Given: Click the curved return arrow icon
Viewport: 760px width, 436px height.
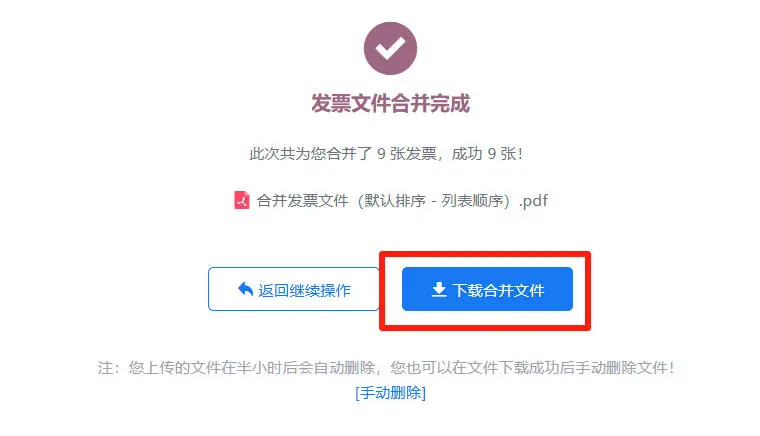Looking at the screenshot, I should (x=246, y=289).
